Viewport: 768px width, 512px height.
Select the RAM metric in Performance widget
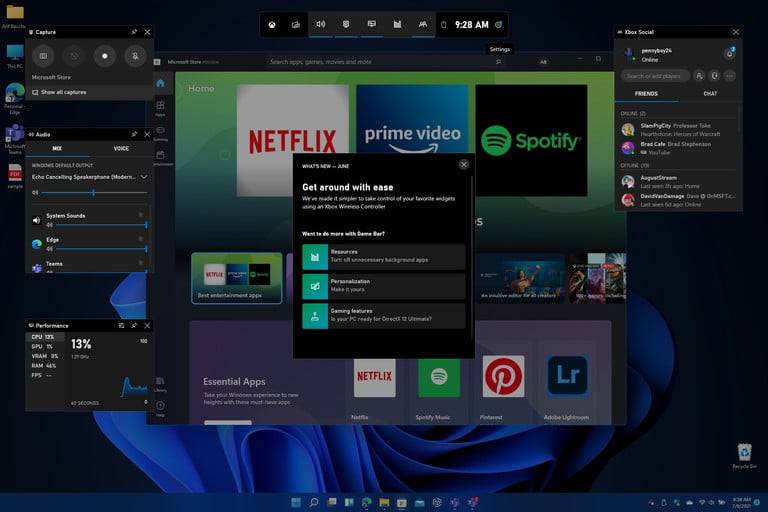[43, 366]
